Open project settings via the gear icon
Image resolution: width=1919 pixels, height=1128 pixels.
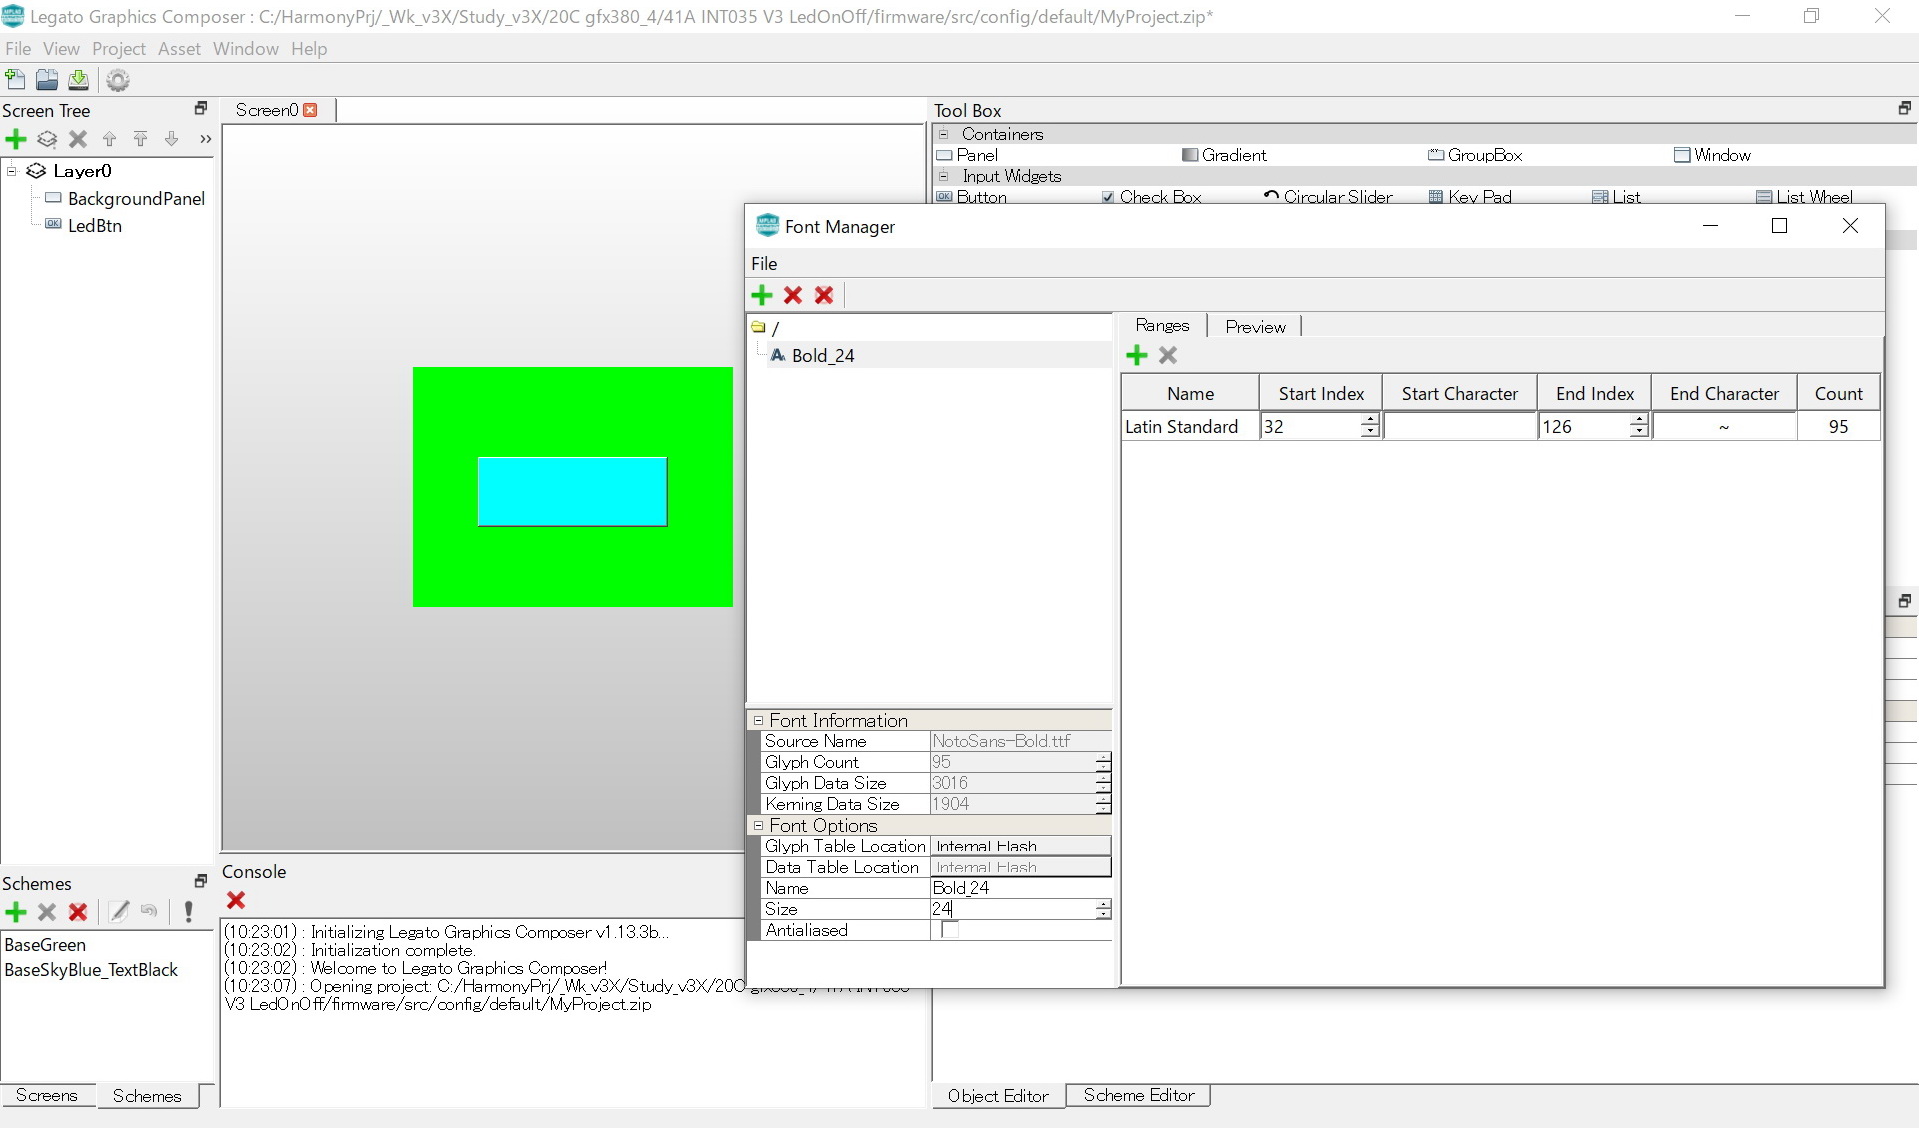pos(118,80)
